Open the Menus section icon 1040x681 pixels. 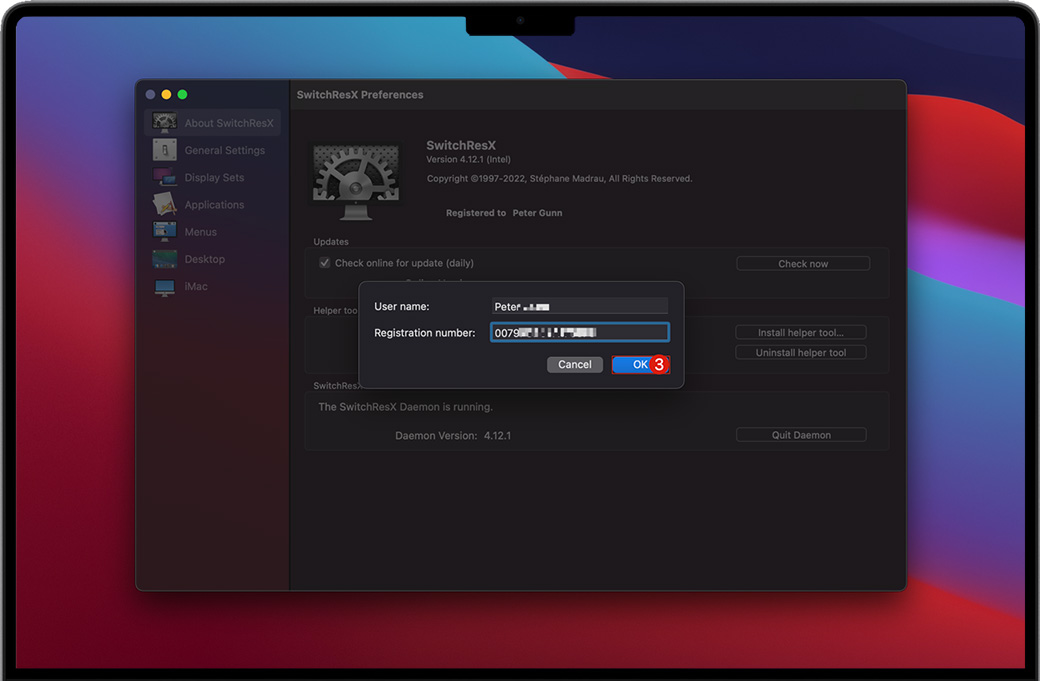point(164,231)
